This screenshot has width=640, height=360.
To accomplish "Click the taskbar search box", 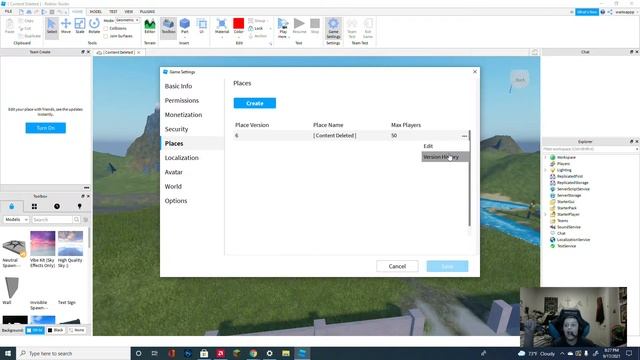I will coord(73,353).
